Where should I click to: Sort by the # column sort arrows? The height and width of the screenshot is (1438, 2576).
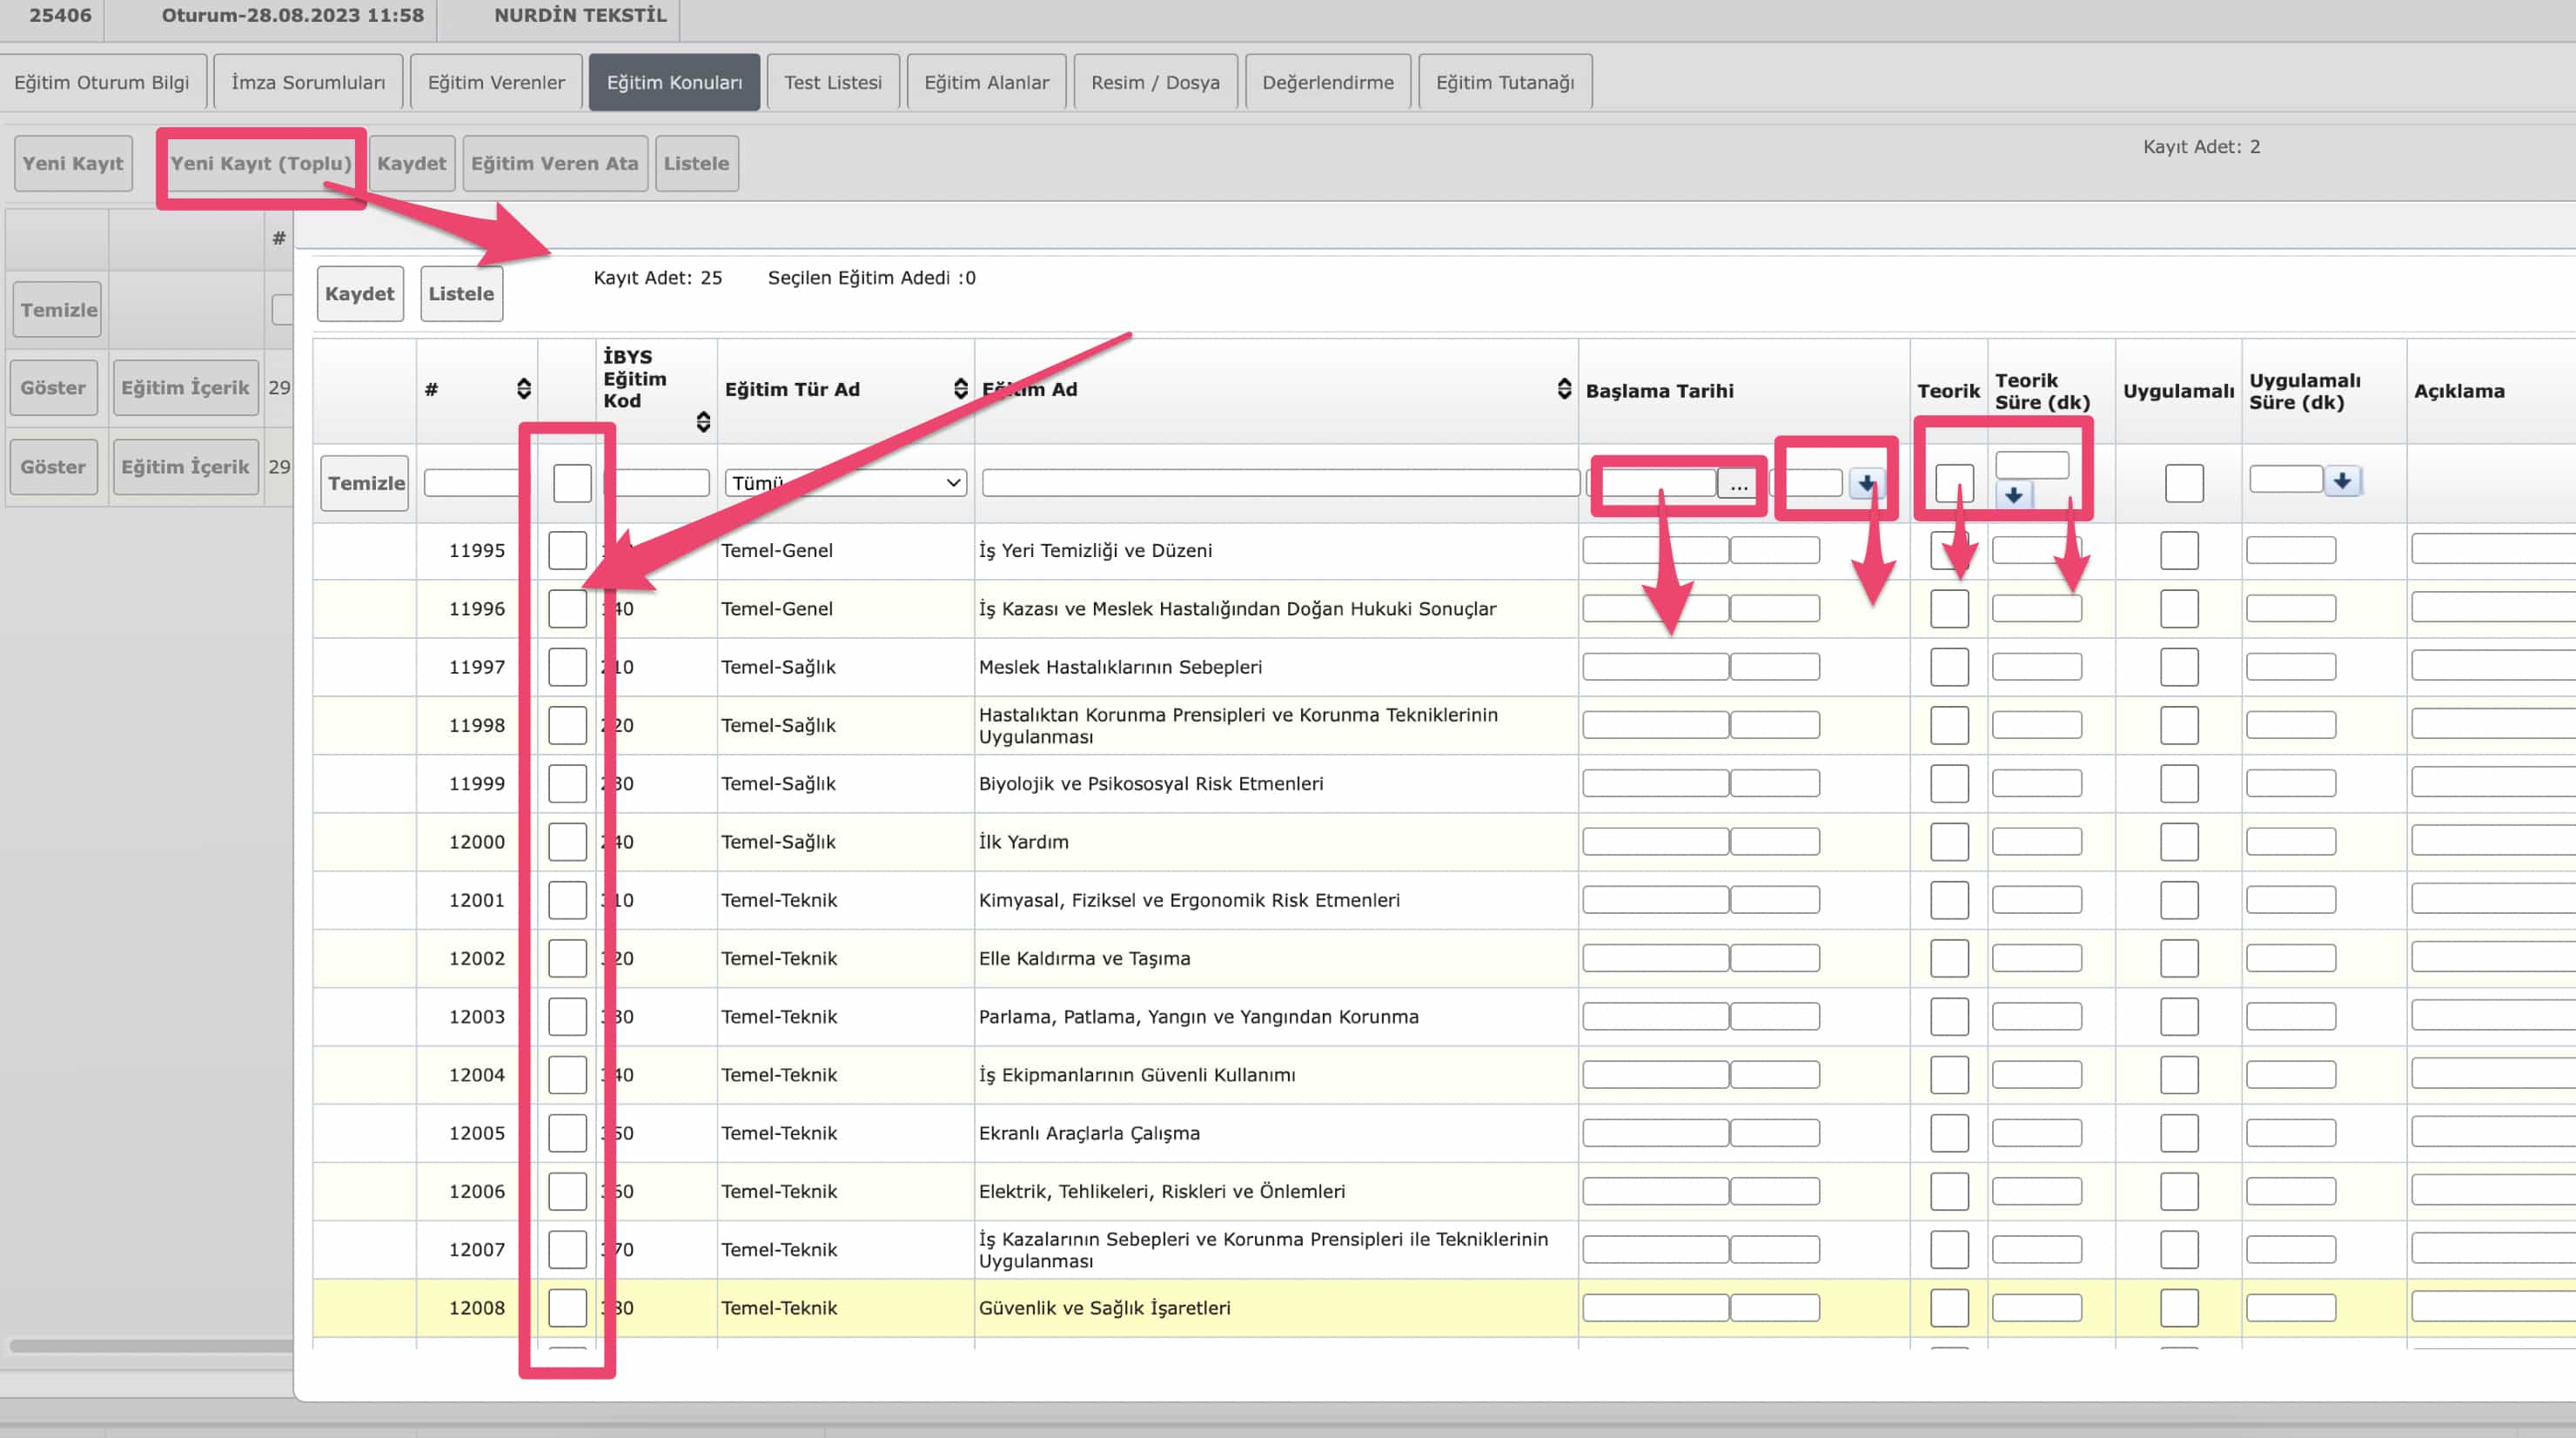point(523,389)
